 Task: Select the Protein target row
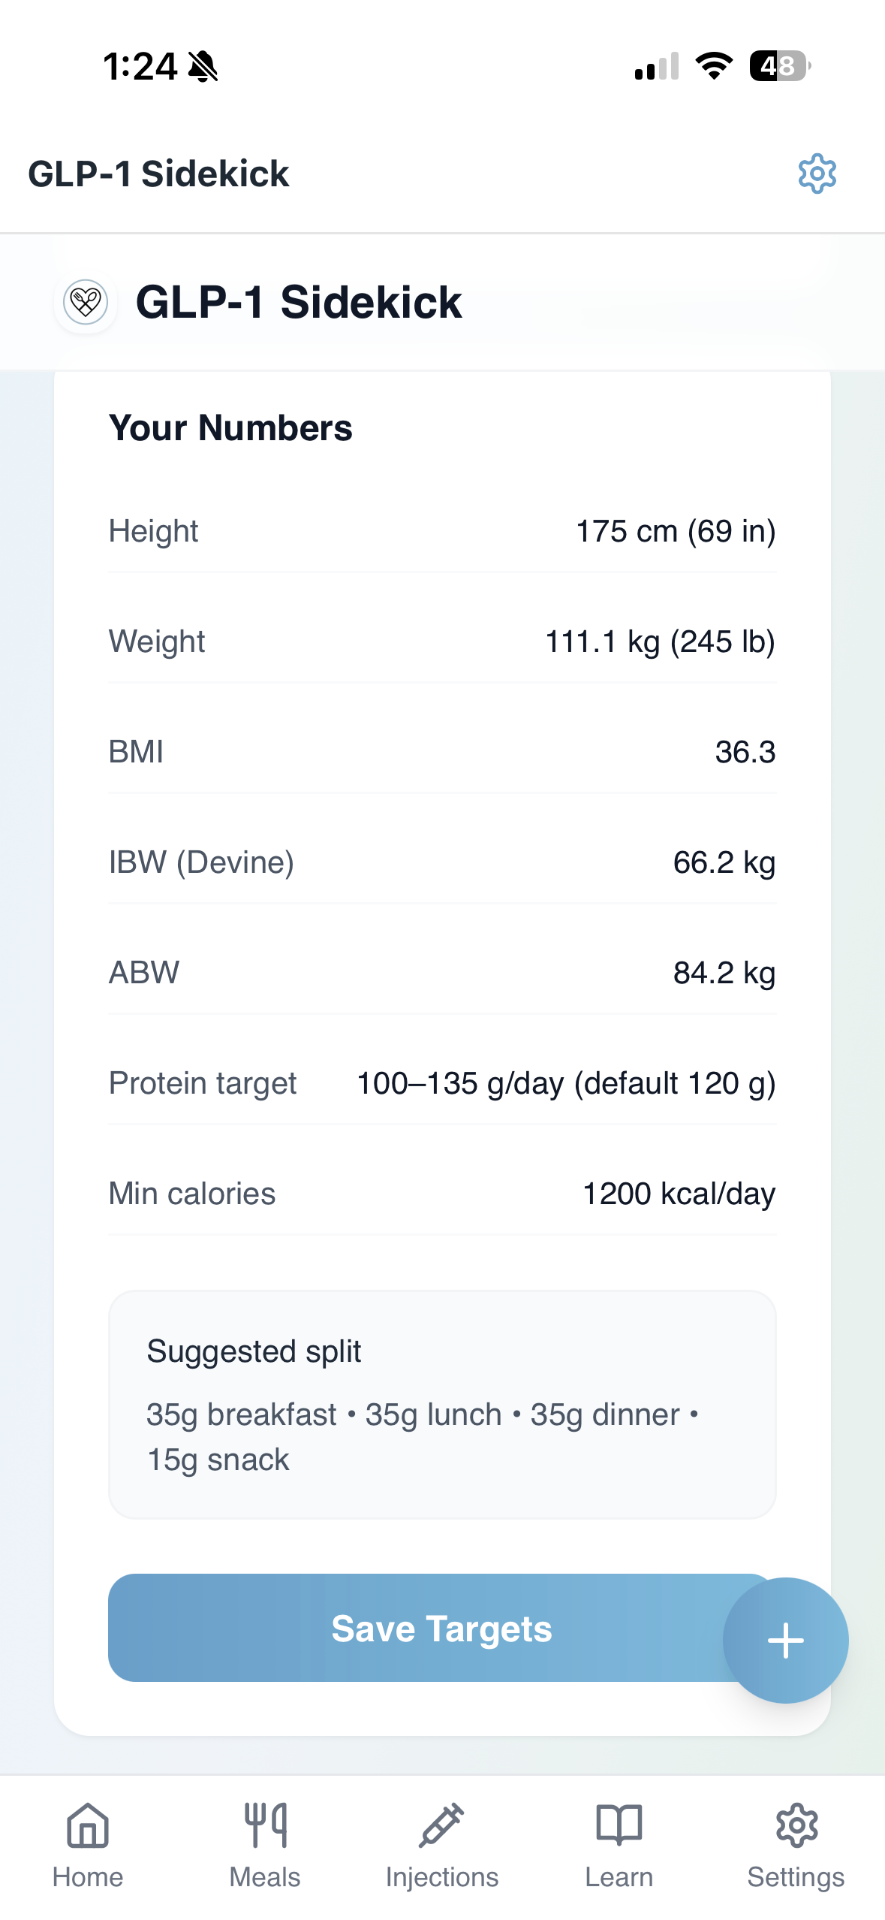coord(442,1083)
